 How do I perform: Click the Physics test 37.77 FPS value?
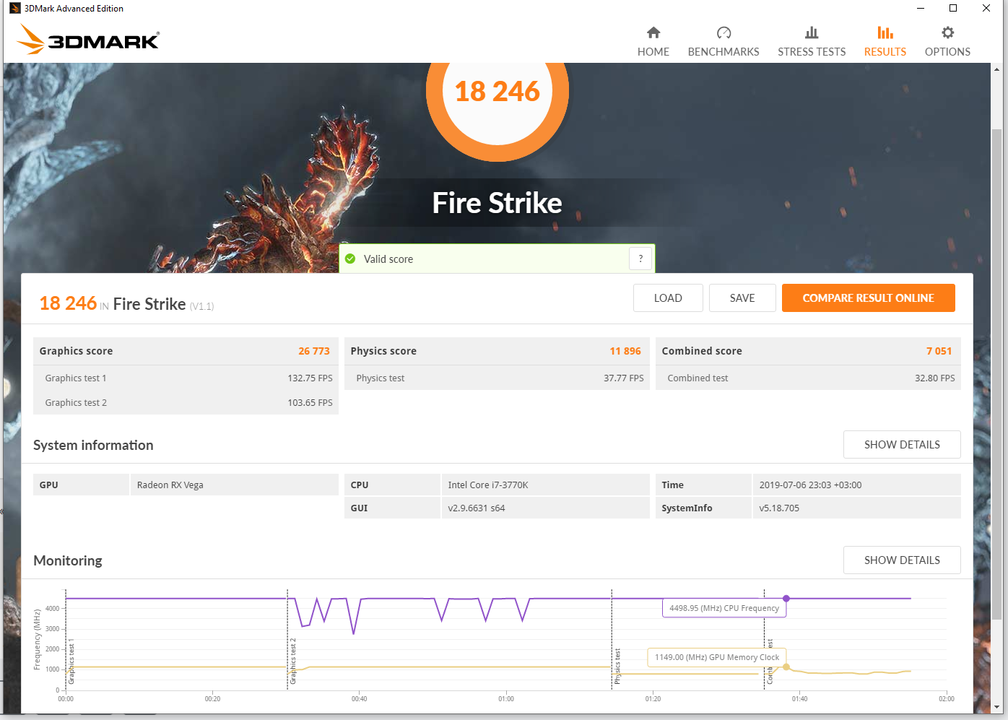click(x=624, y=378)
